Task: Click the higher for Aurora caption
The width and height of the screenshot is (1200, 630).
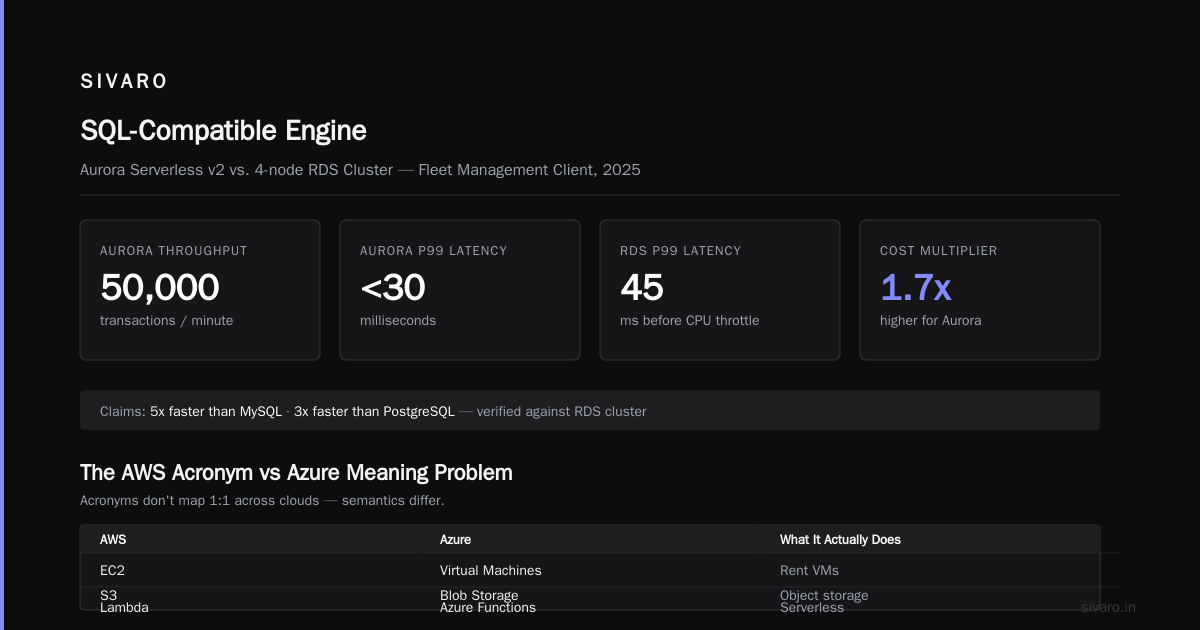Action: pyautogui.click(x=930, y=321)
